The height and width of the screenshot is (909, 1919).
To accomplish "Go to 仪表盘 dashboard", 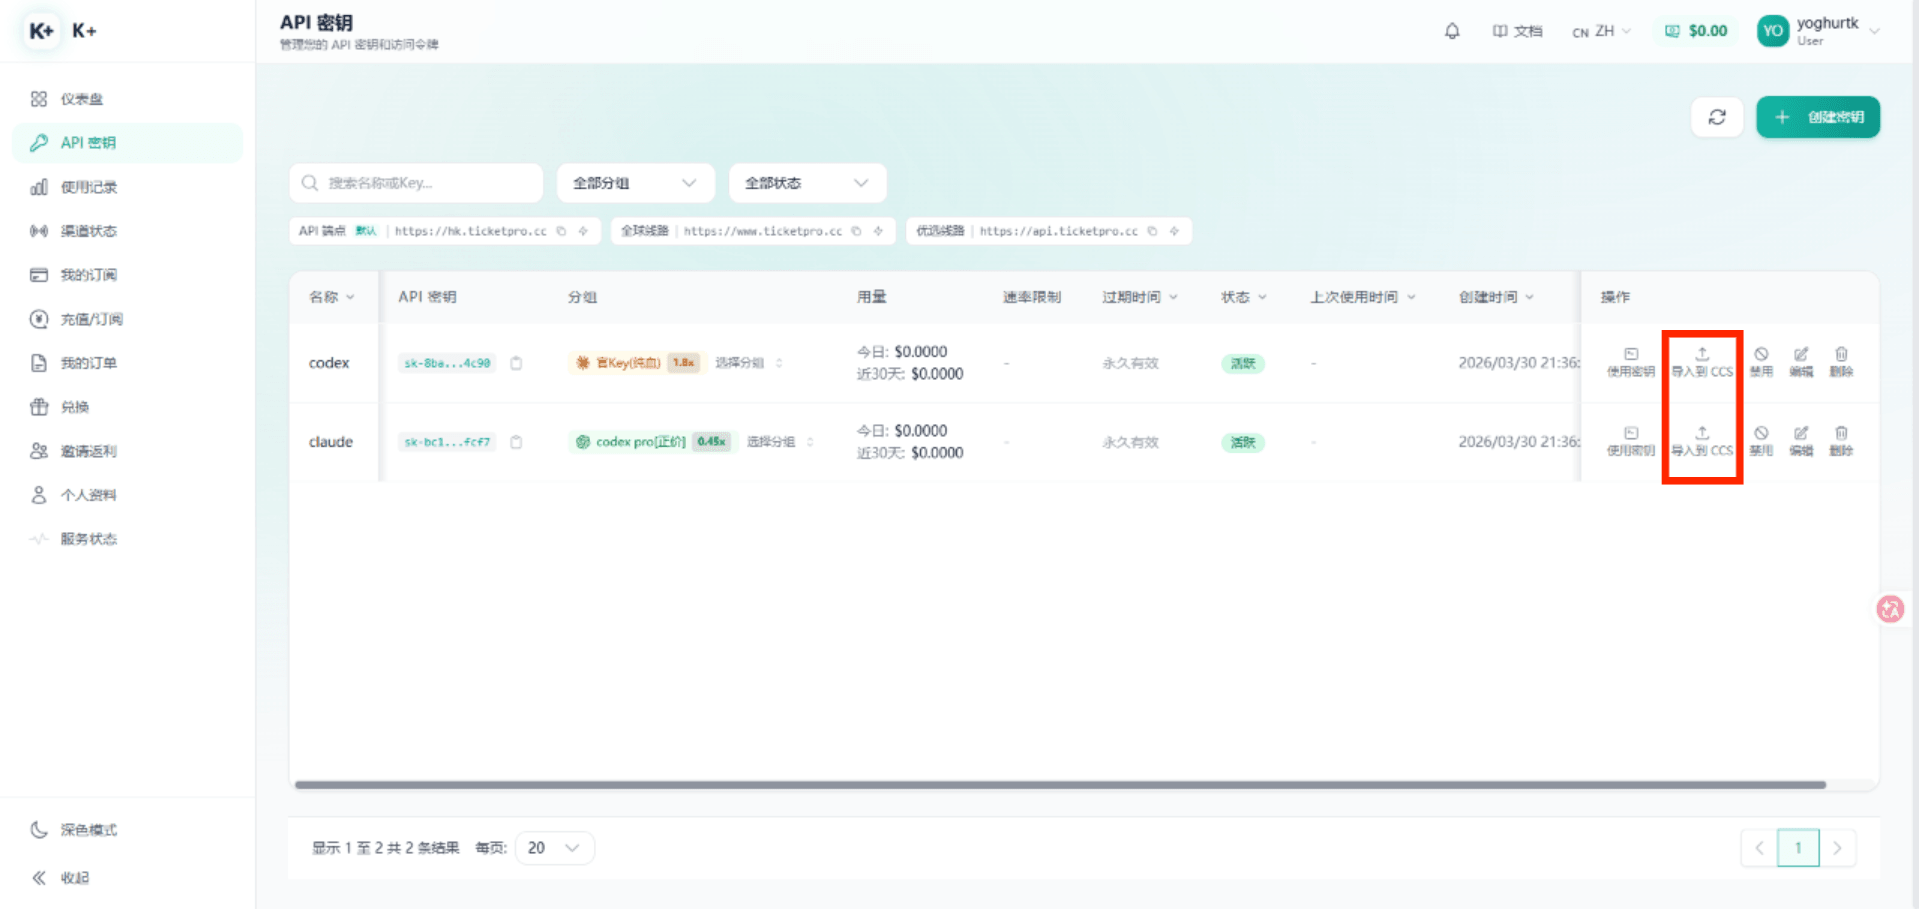I will pyautogui.click(x=128, y=99).
